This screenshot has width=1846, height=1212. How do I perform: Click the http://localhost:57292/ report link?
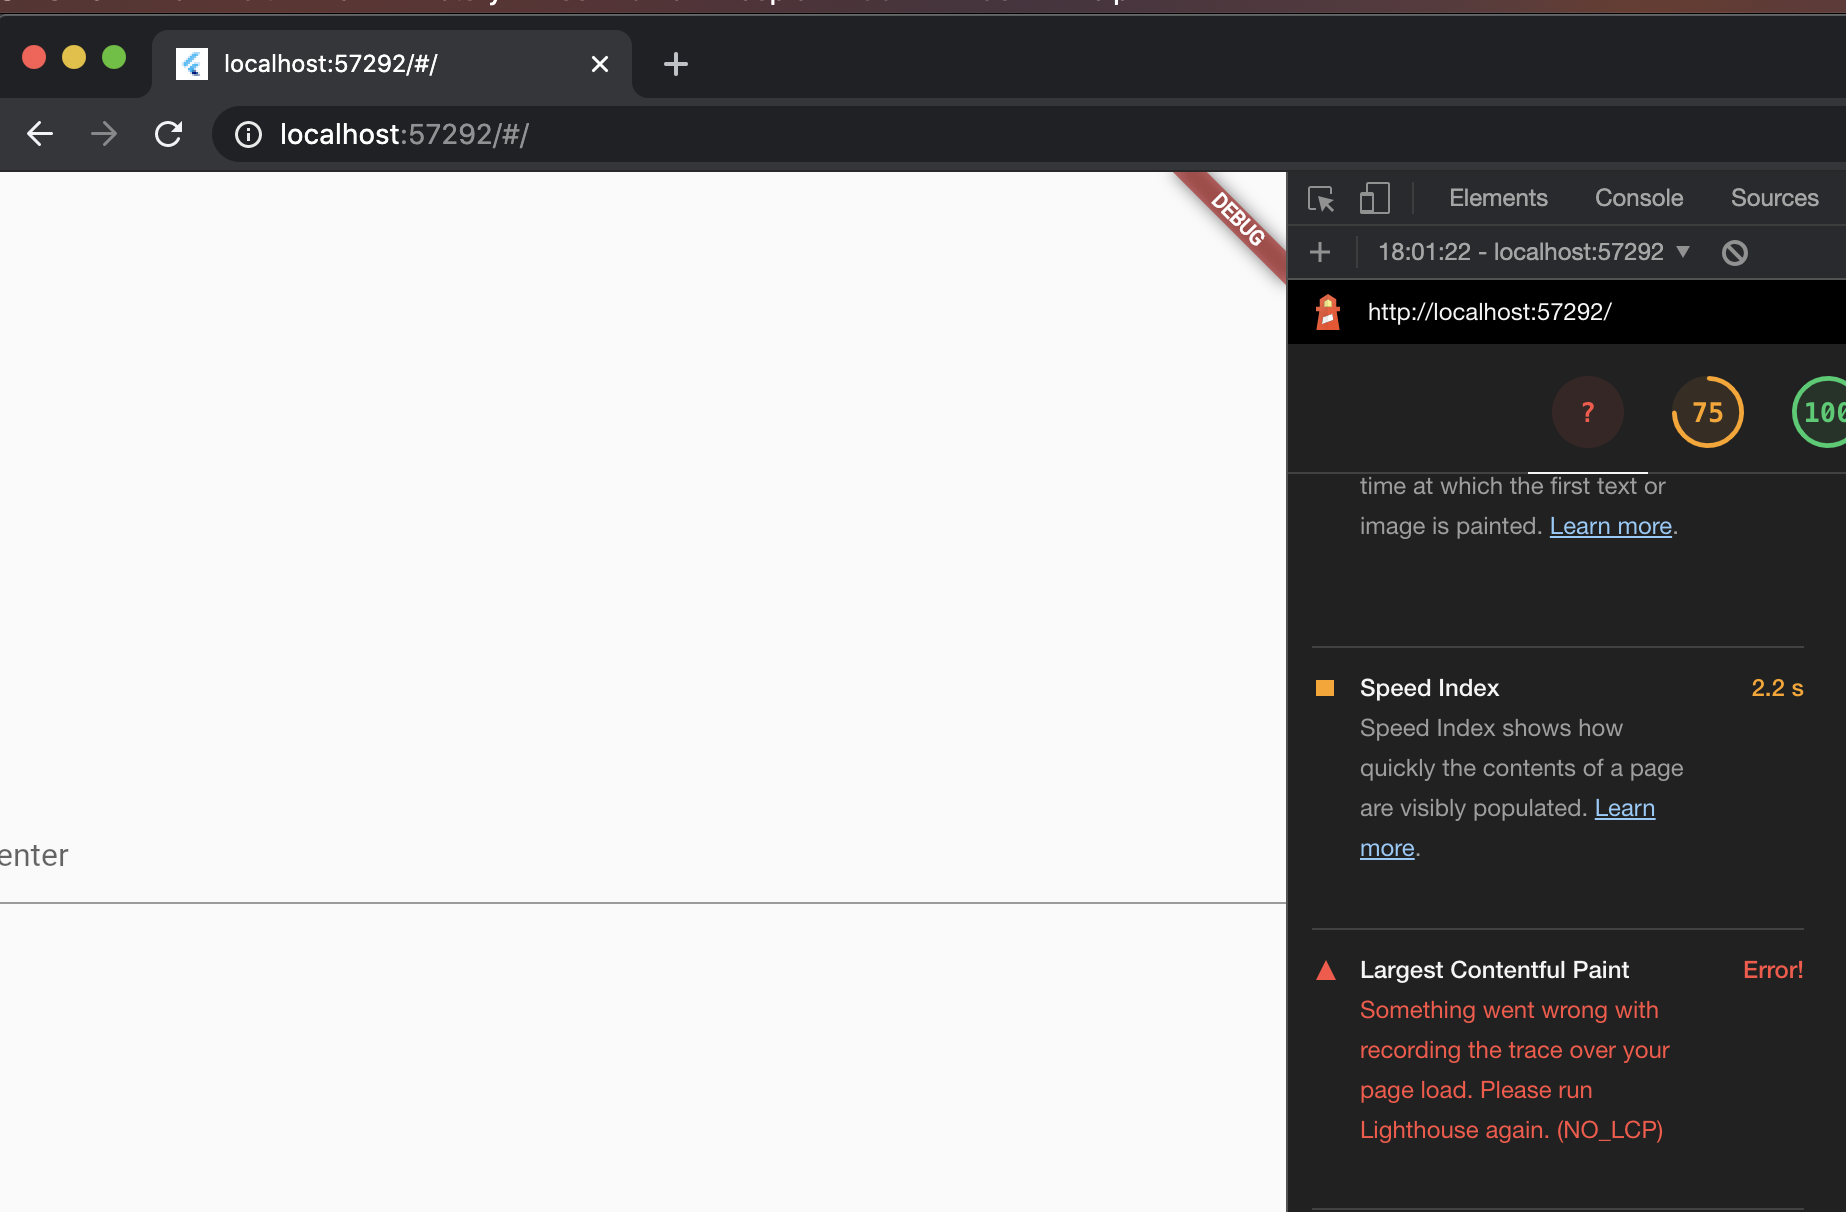click(1489, 311)
